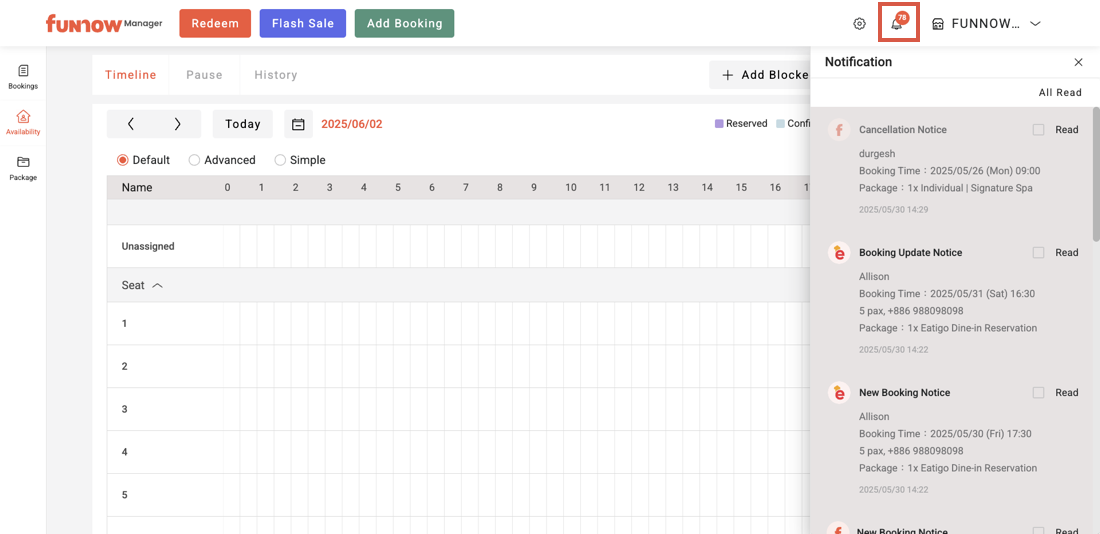Choose the Simple view radio option
Viewport: 1100px width, 534px height.
(280, 160)
